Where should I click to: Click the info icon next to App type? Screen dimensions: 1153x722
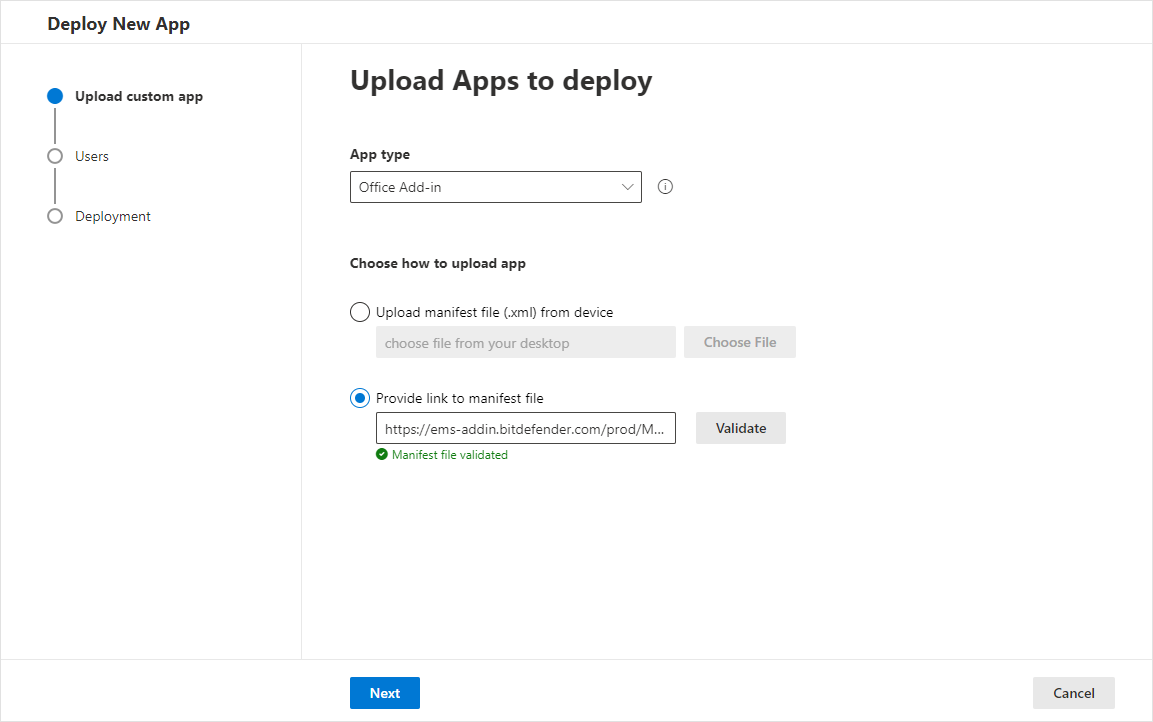click(665, 187)
